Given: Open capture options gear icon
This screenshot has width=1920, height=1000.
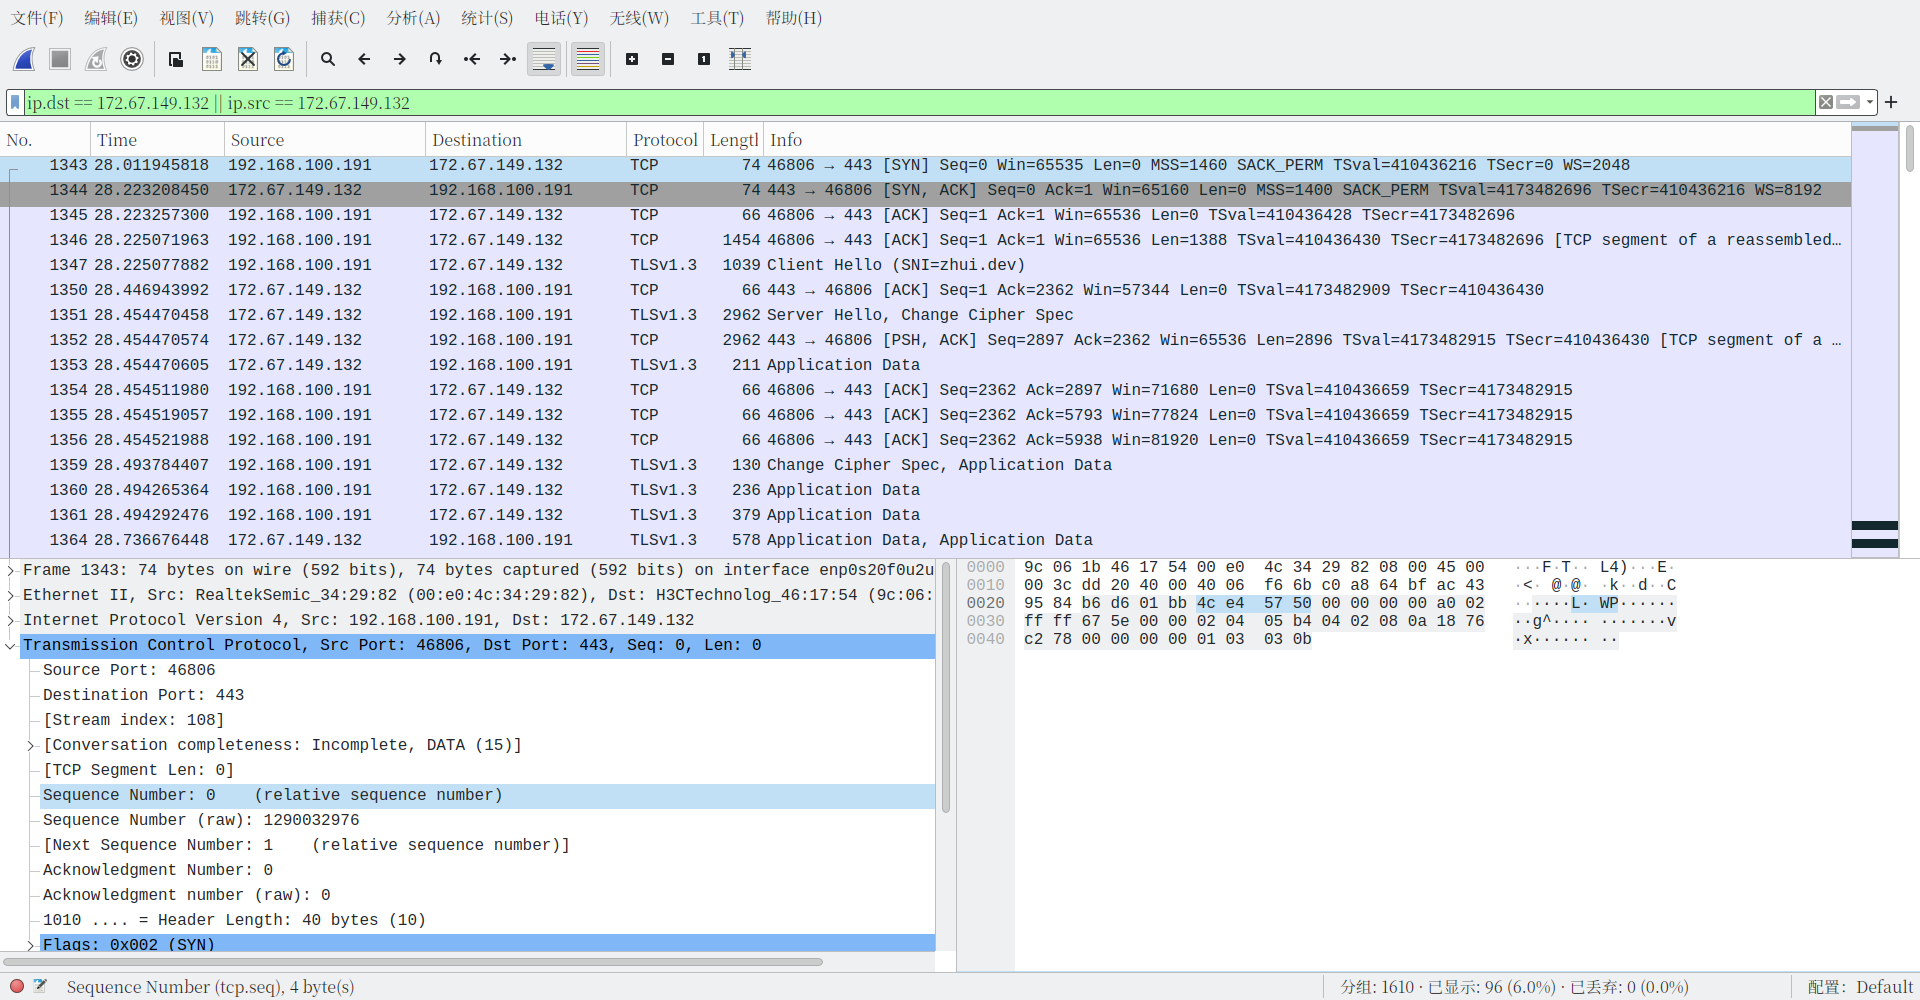Looking at the screenshot, I should click(132, 60).
